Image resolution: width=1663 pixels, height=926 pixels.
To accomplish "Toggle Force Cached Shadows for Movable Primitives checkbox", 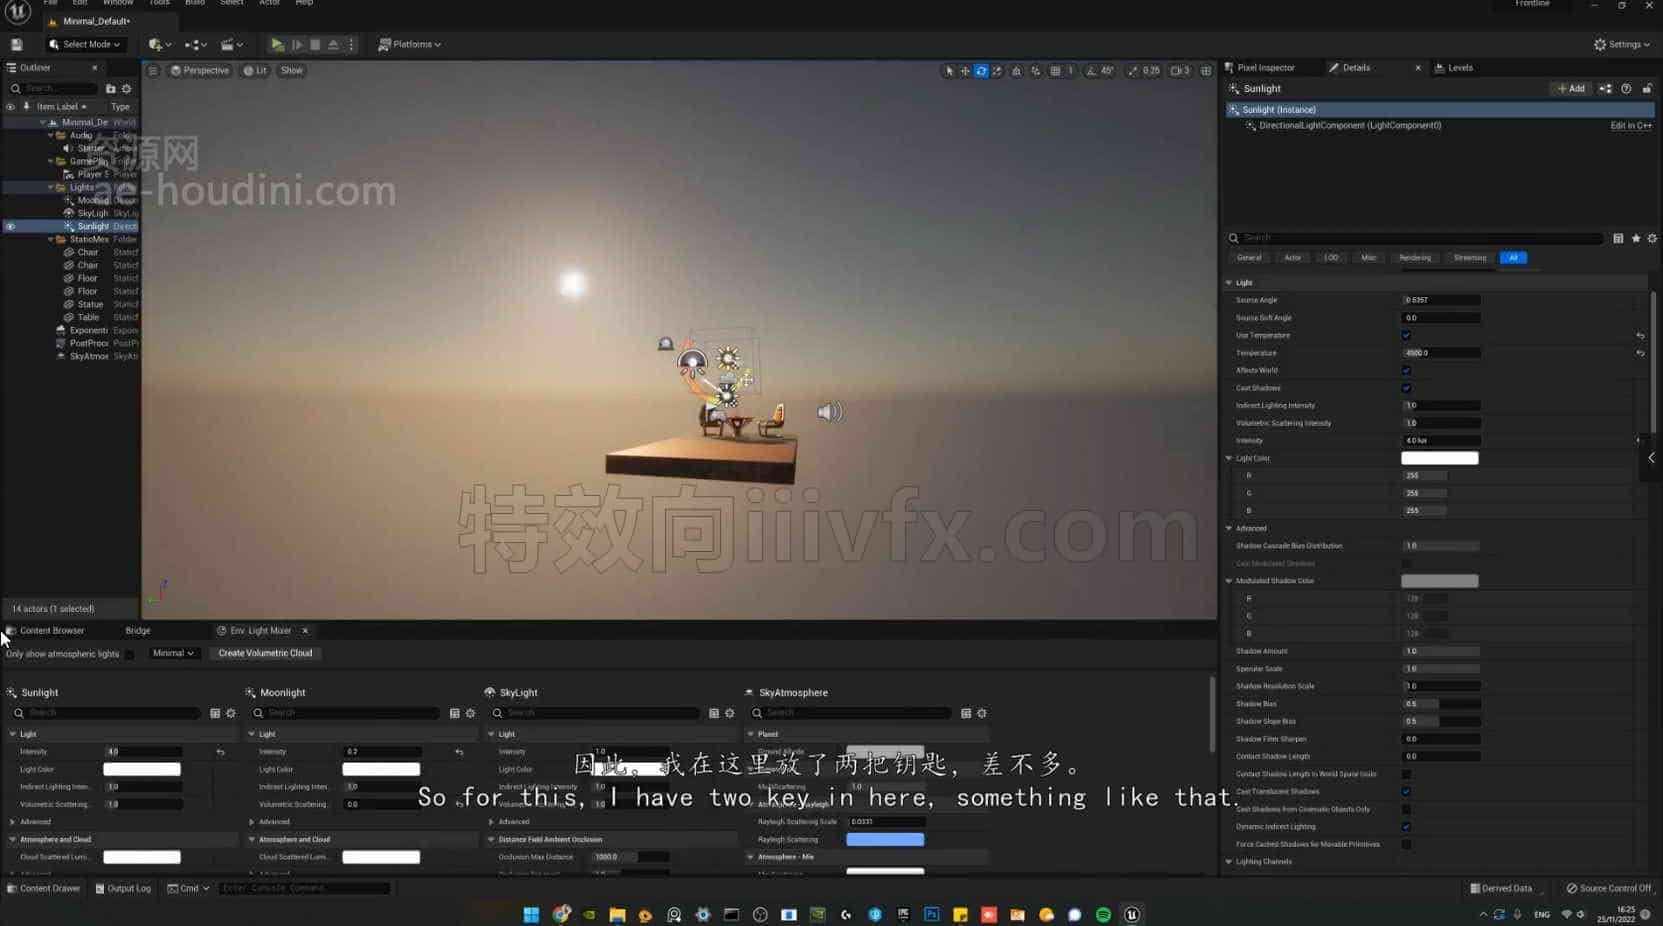I will [x=1406, y=845].
